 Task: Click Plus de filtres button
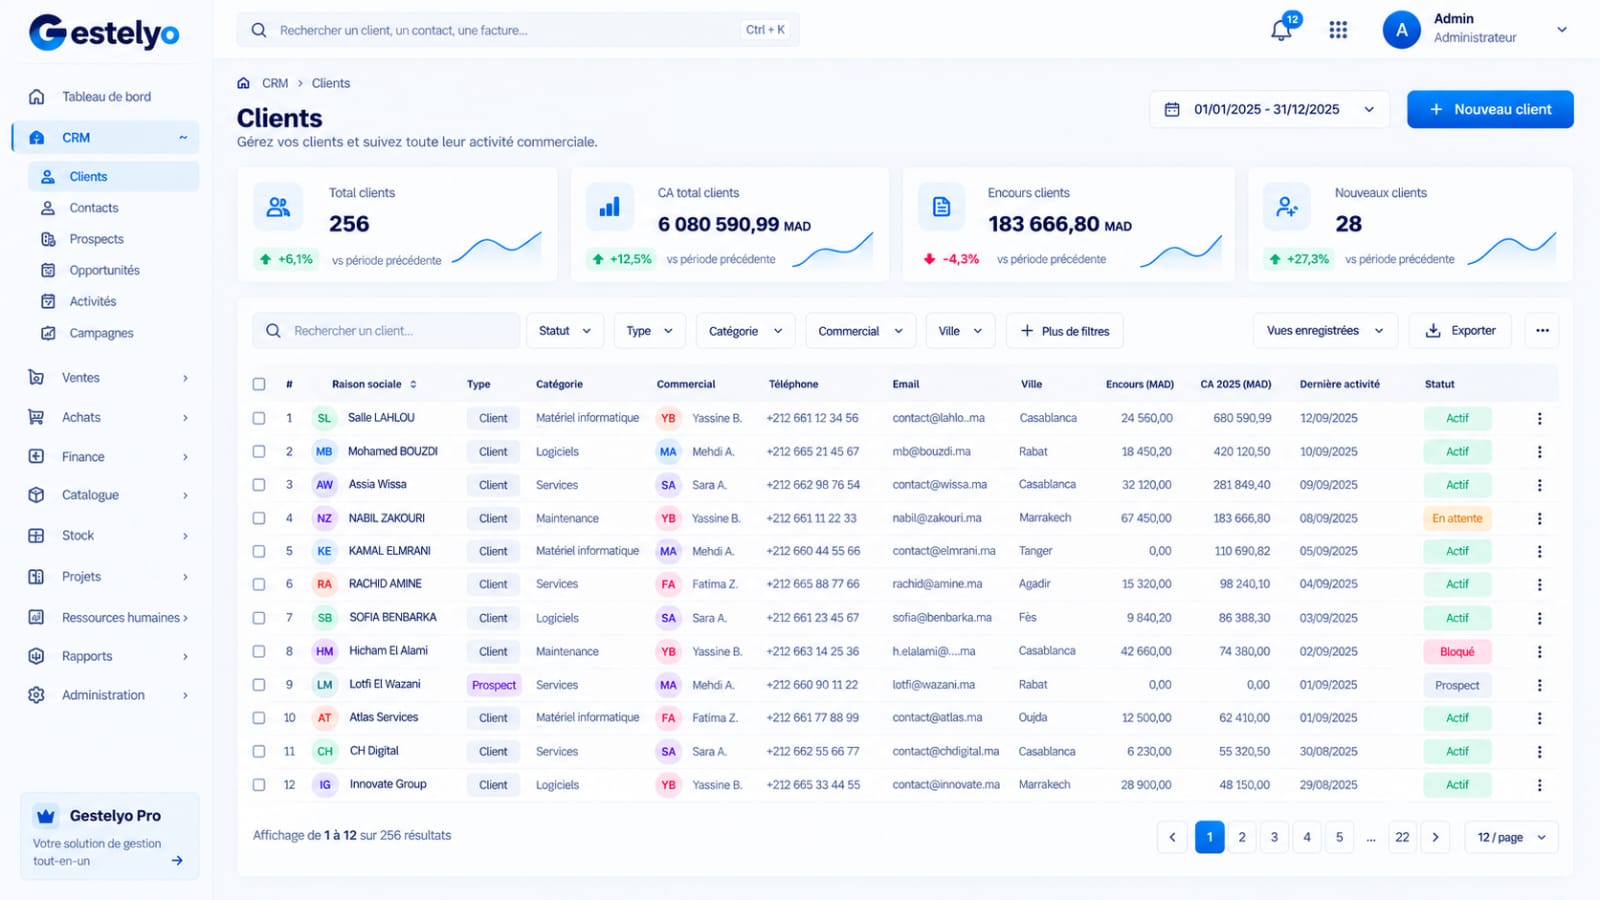(x=1064, y=331)
